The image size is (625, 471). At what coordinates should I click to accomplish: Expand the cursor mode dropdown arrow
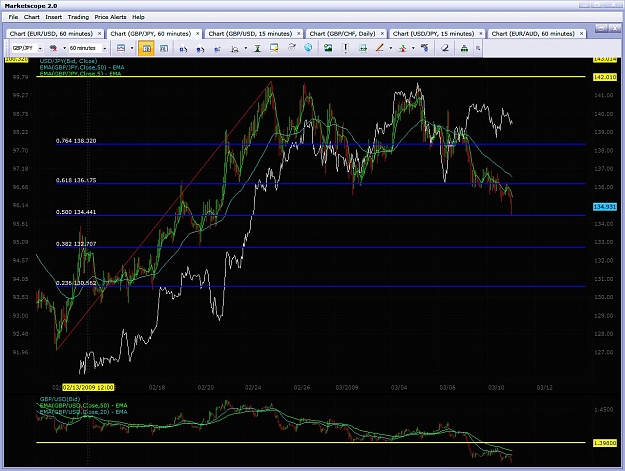click(x=246, y=48)
